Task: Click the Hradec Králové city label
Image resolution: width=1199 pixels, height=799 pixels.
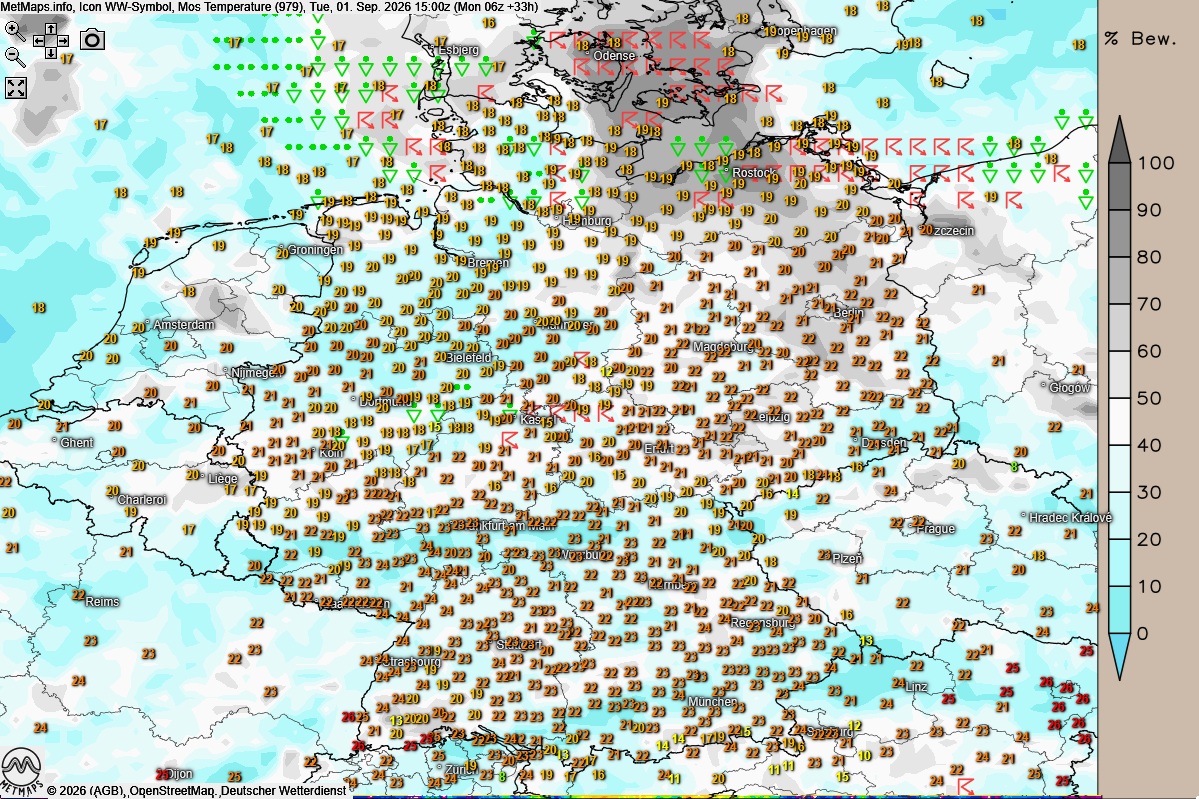Action: [x=1070, y=518]
